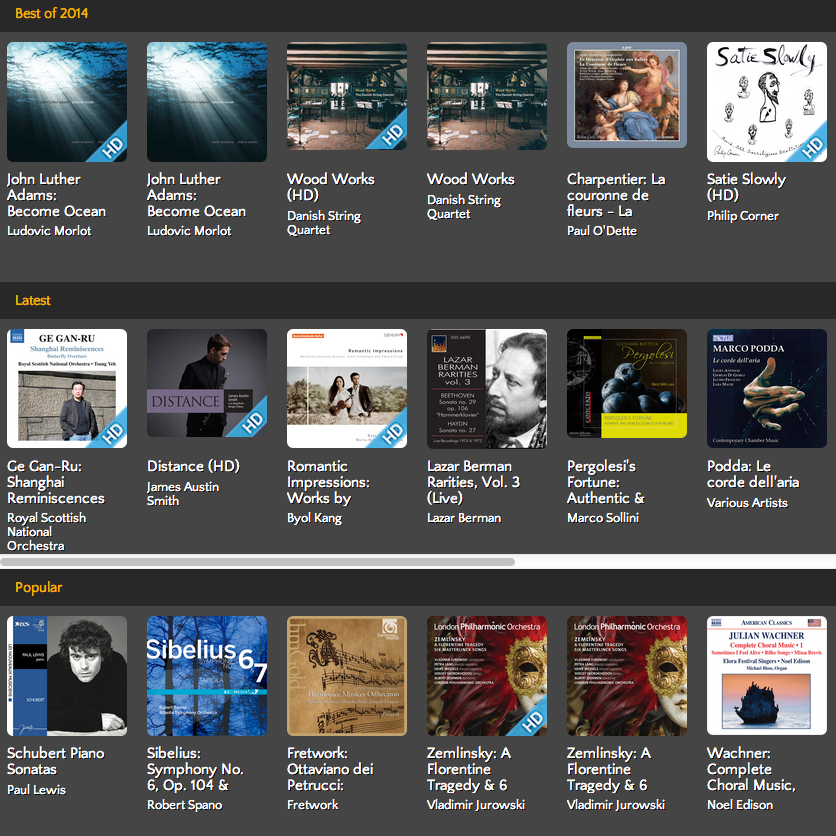The image size is (836, 836).
Task: Open the Charpentier album cover artwork
Action: [x=627, y=95]
